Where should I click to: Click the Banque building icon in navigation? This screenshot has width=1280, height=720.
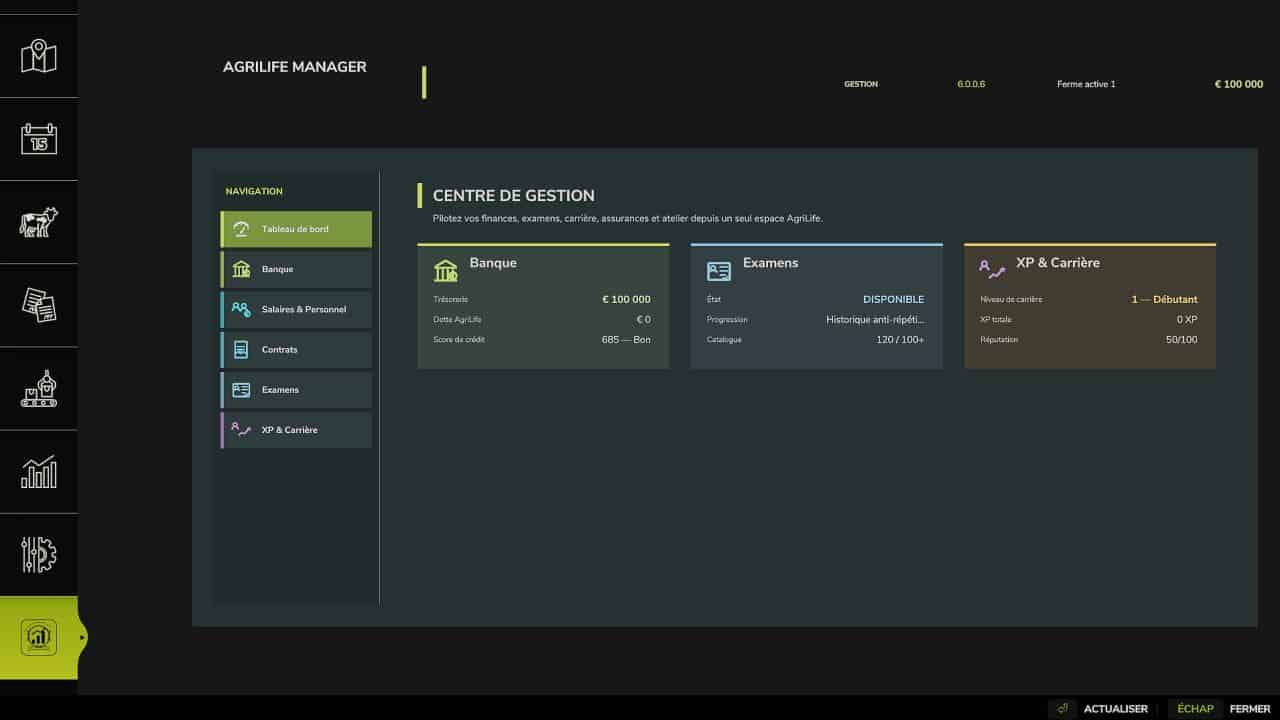241,269
